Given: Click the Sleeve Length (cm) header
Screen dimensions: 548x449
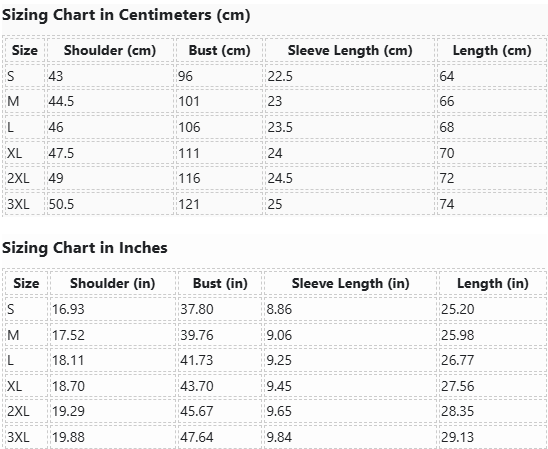Looking at the screenshot, I should click(x=350, y=50).
